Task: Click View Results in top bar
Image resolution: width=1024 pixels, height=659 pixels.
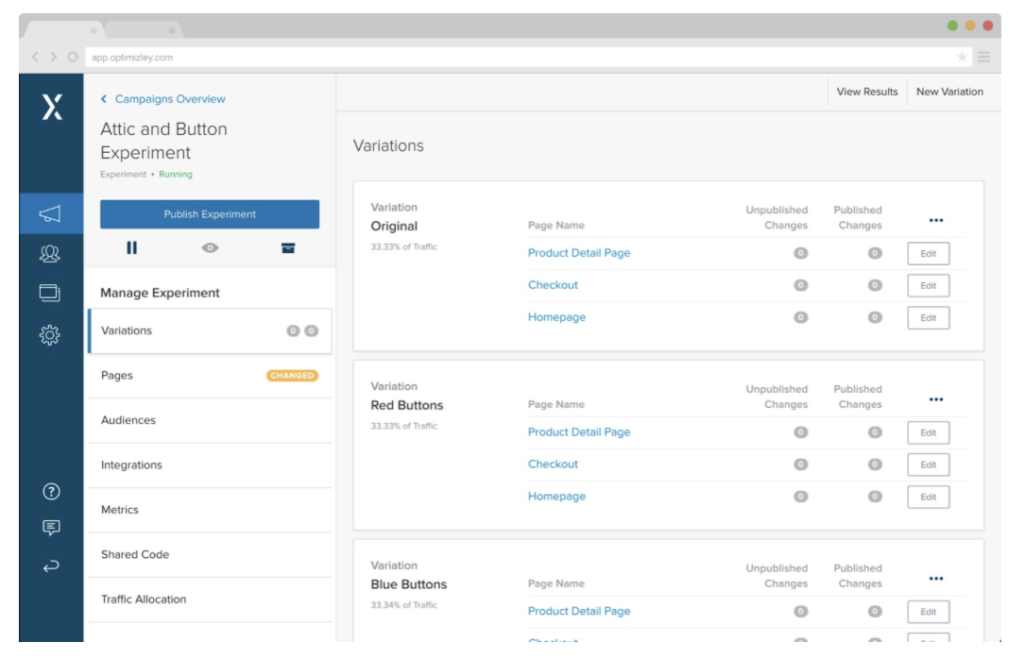Action: click(x=867, y=92)
